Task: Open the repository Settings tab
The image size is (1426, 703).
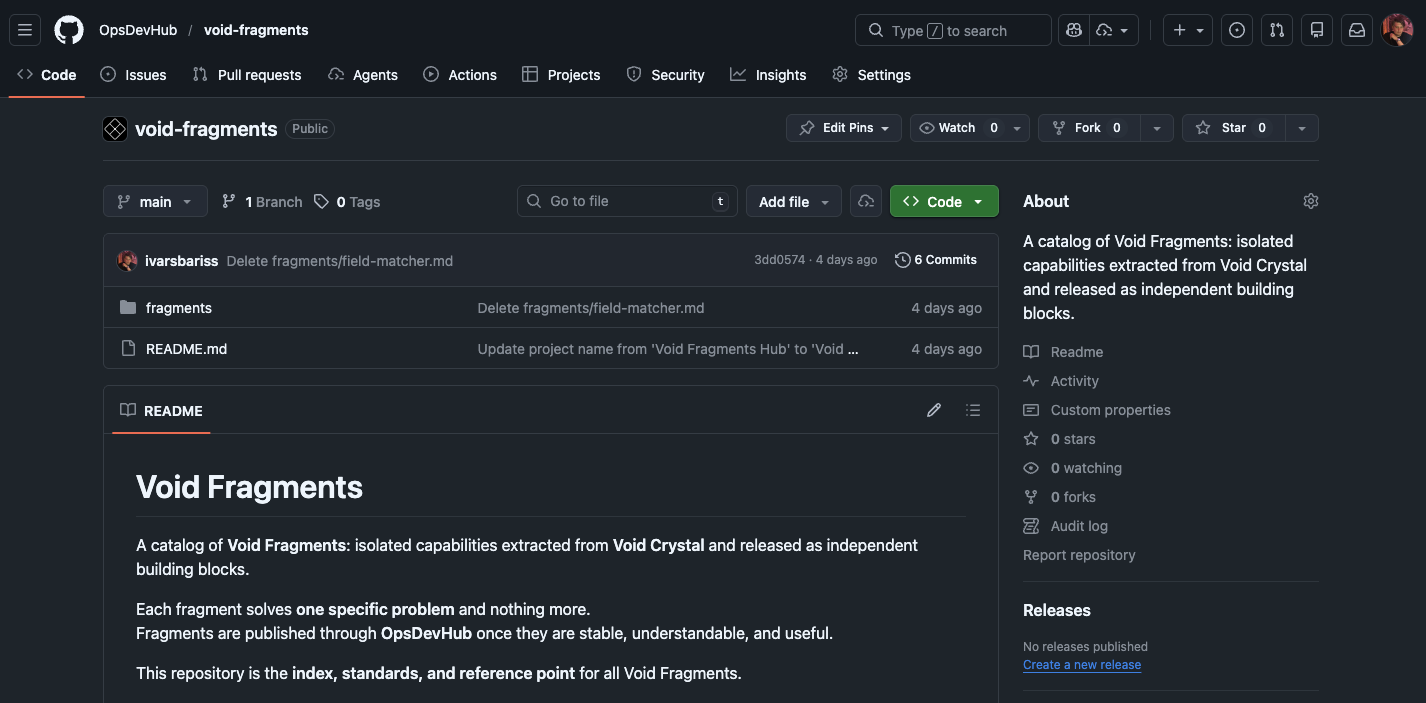Action: (x=871, y=75)
